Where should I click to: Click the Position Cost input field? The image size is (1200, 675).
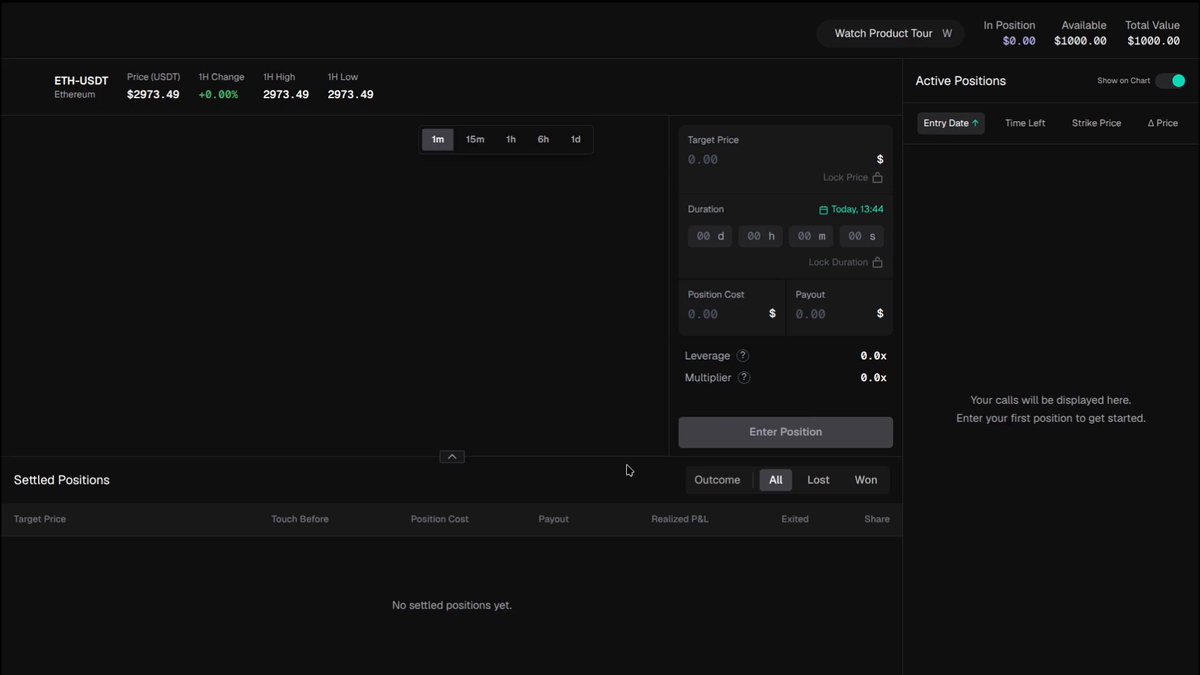(x=724, y=314)
